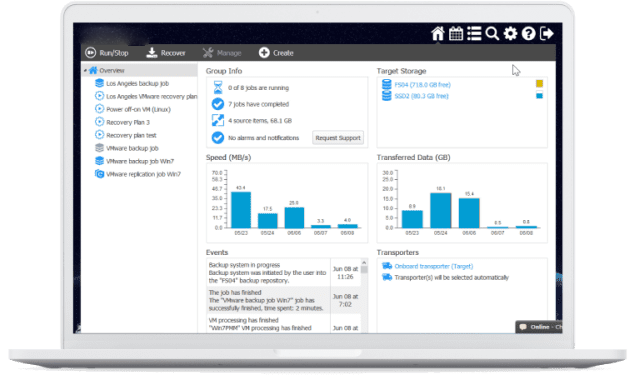Select VMware replication job Win7
The height and width of the screenshot is (375, 629).
tap(138, 174)
